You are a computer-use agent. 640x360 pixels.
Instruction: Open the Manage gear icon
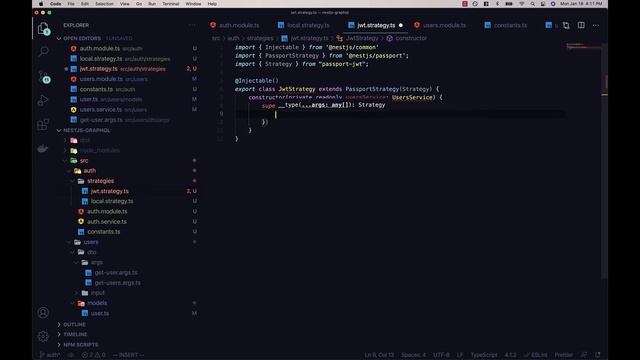[x=43, y=336]
